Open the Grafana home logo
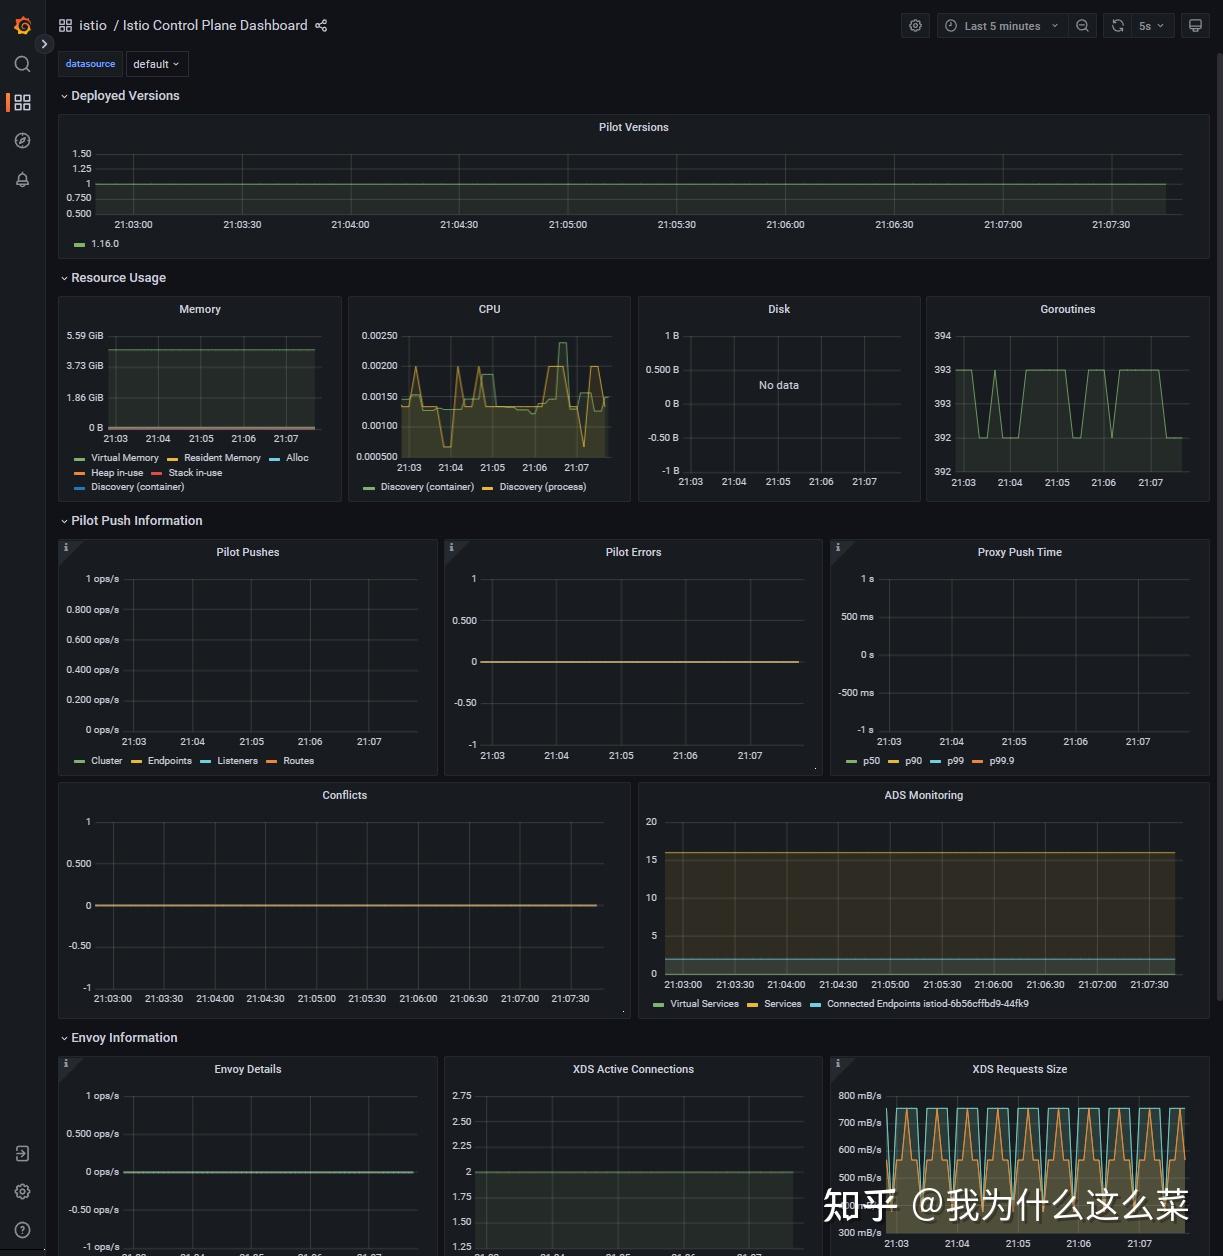The width and height of the screenshot is (1223, 1256). click(22, 25)
